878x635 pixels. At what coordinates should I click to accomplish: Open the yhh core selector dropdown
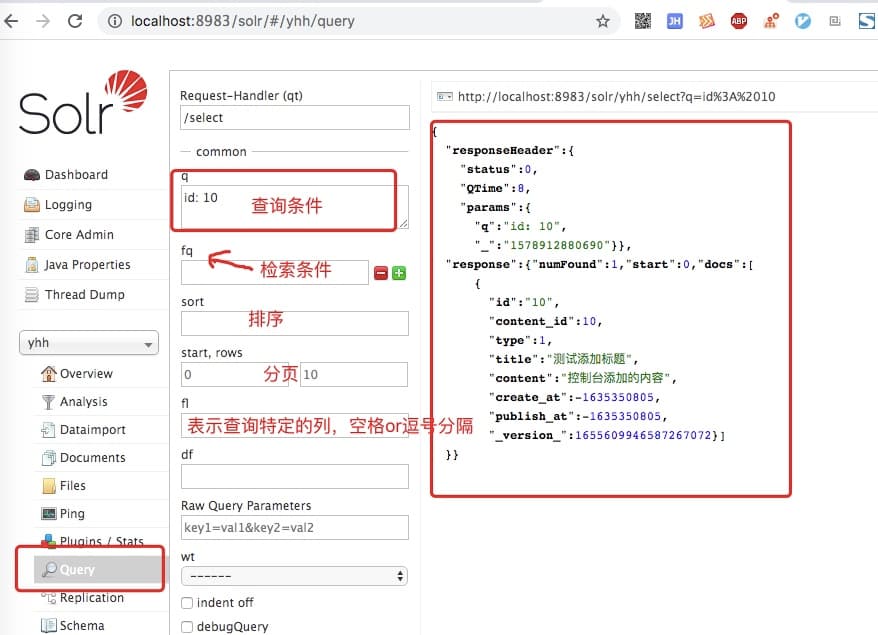[x=89, y=343]
